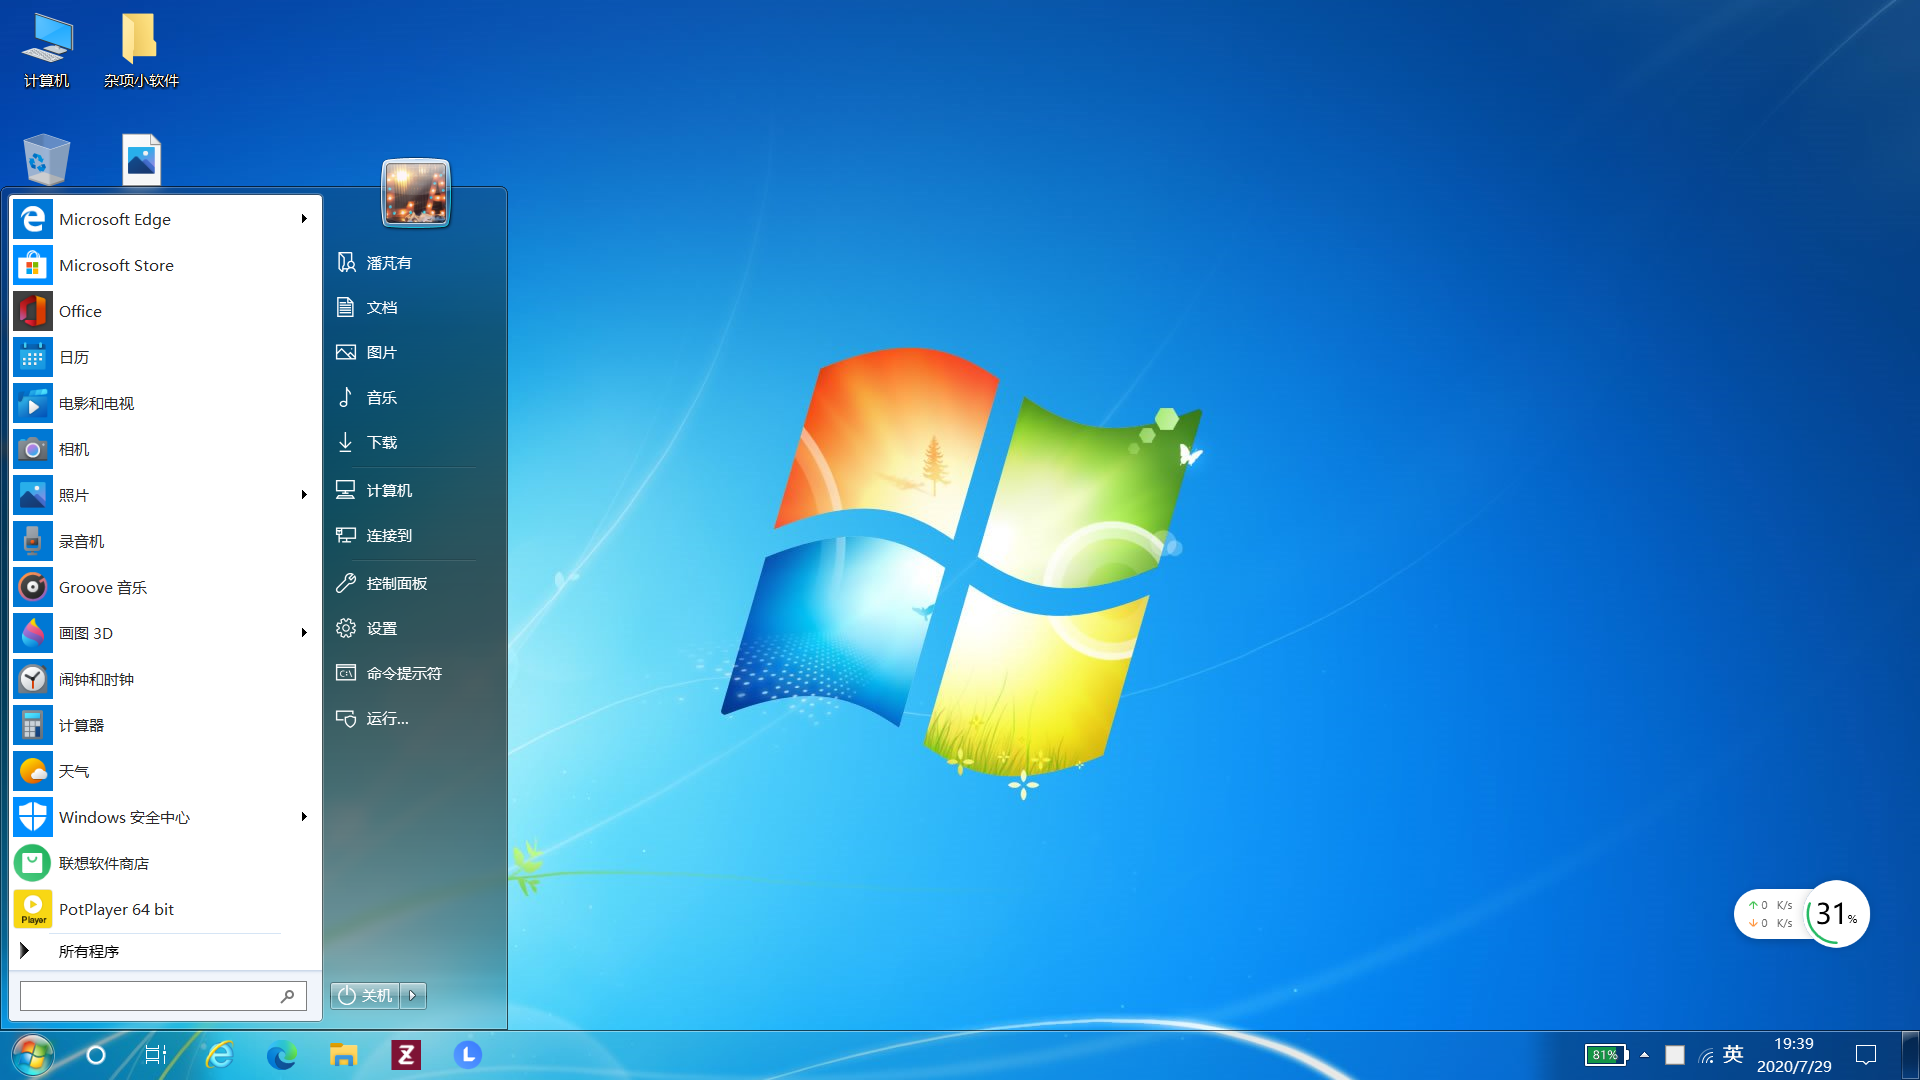Open the 潘芃有 user folder

point(405,263)
